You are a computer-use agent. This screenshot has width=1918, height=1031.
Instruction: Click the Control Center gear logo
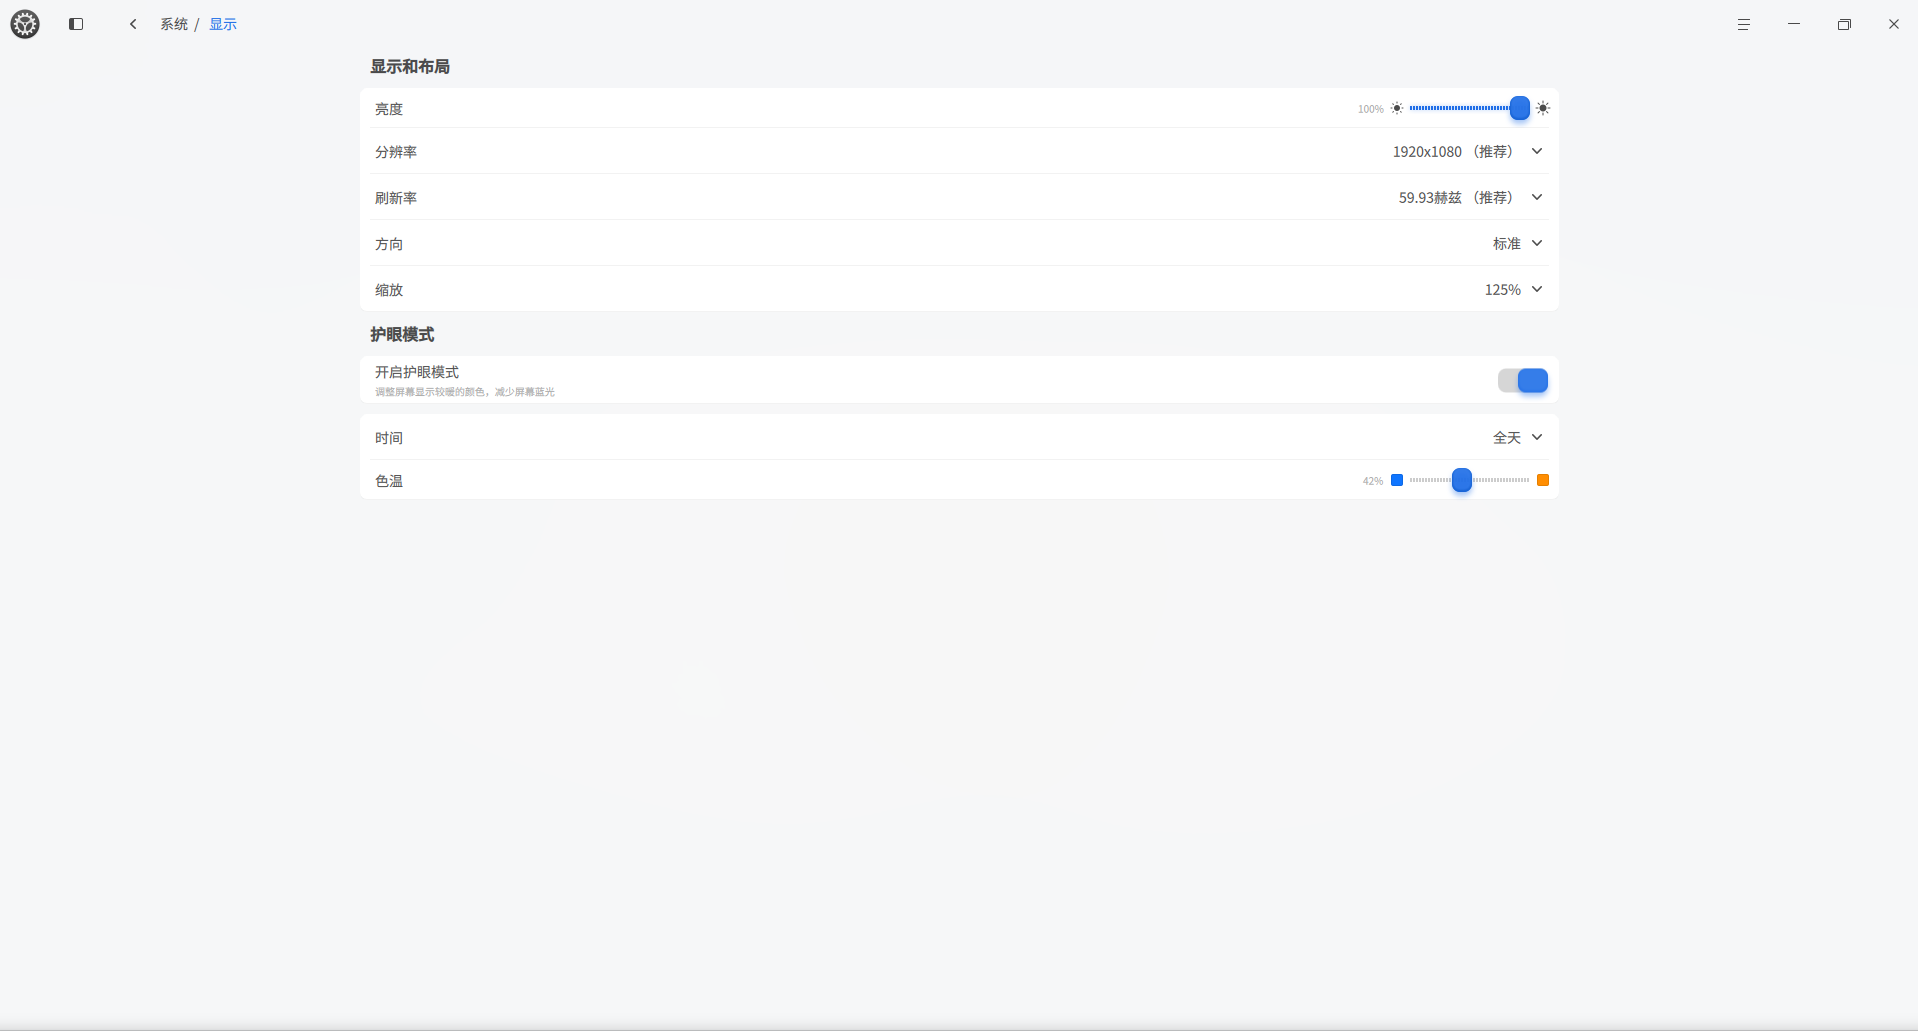[25, 24]
